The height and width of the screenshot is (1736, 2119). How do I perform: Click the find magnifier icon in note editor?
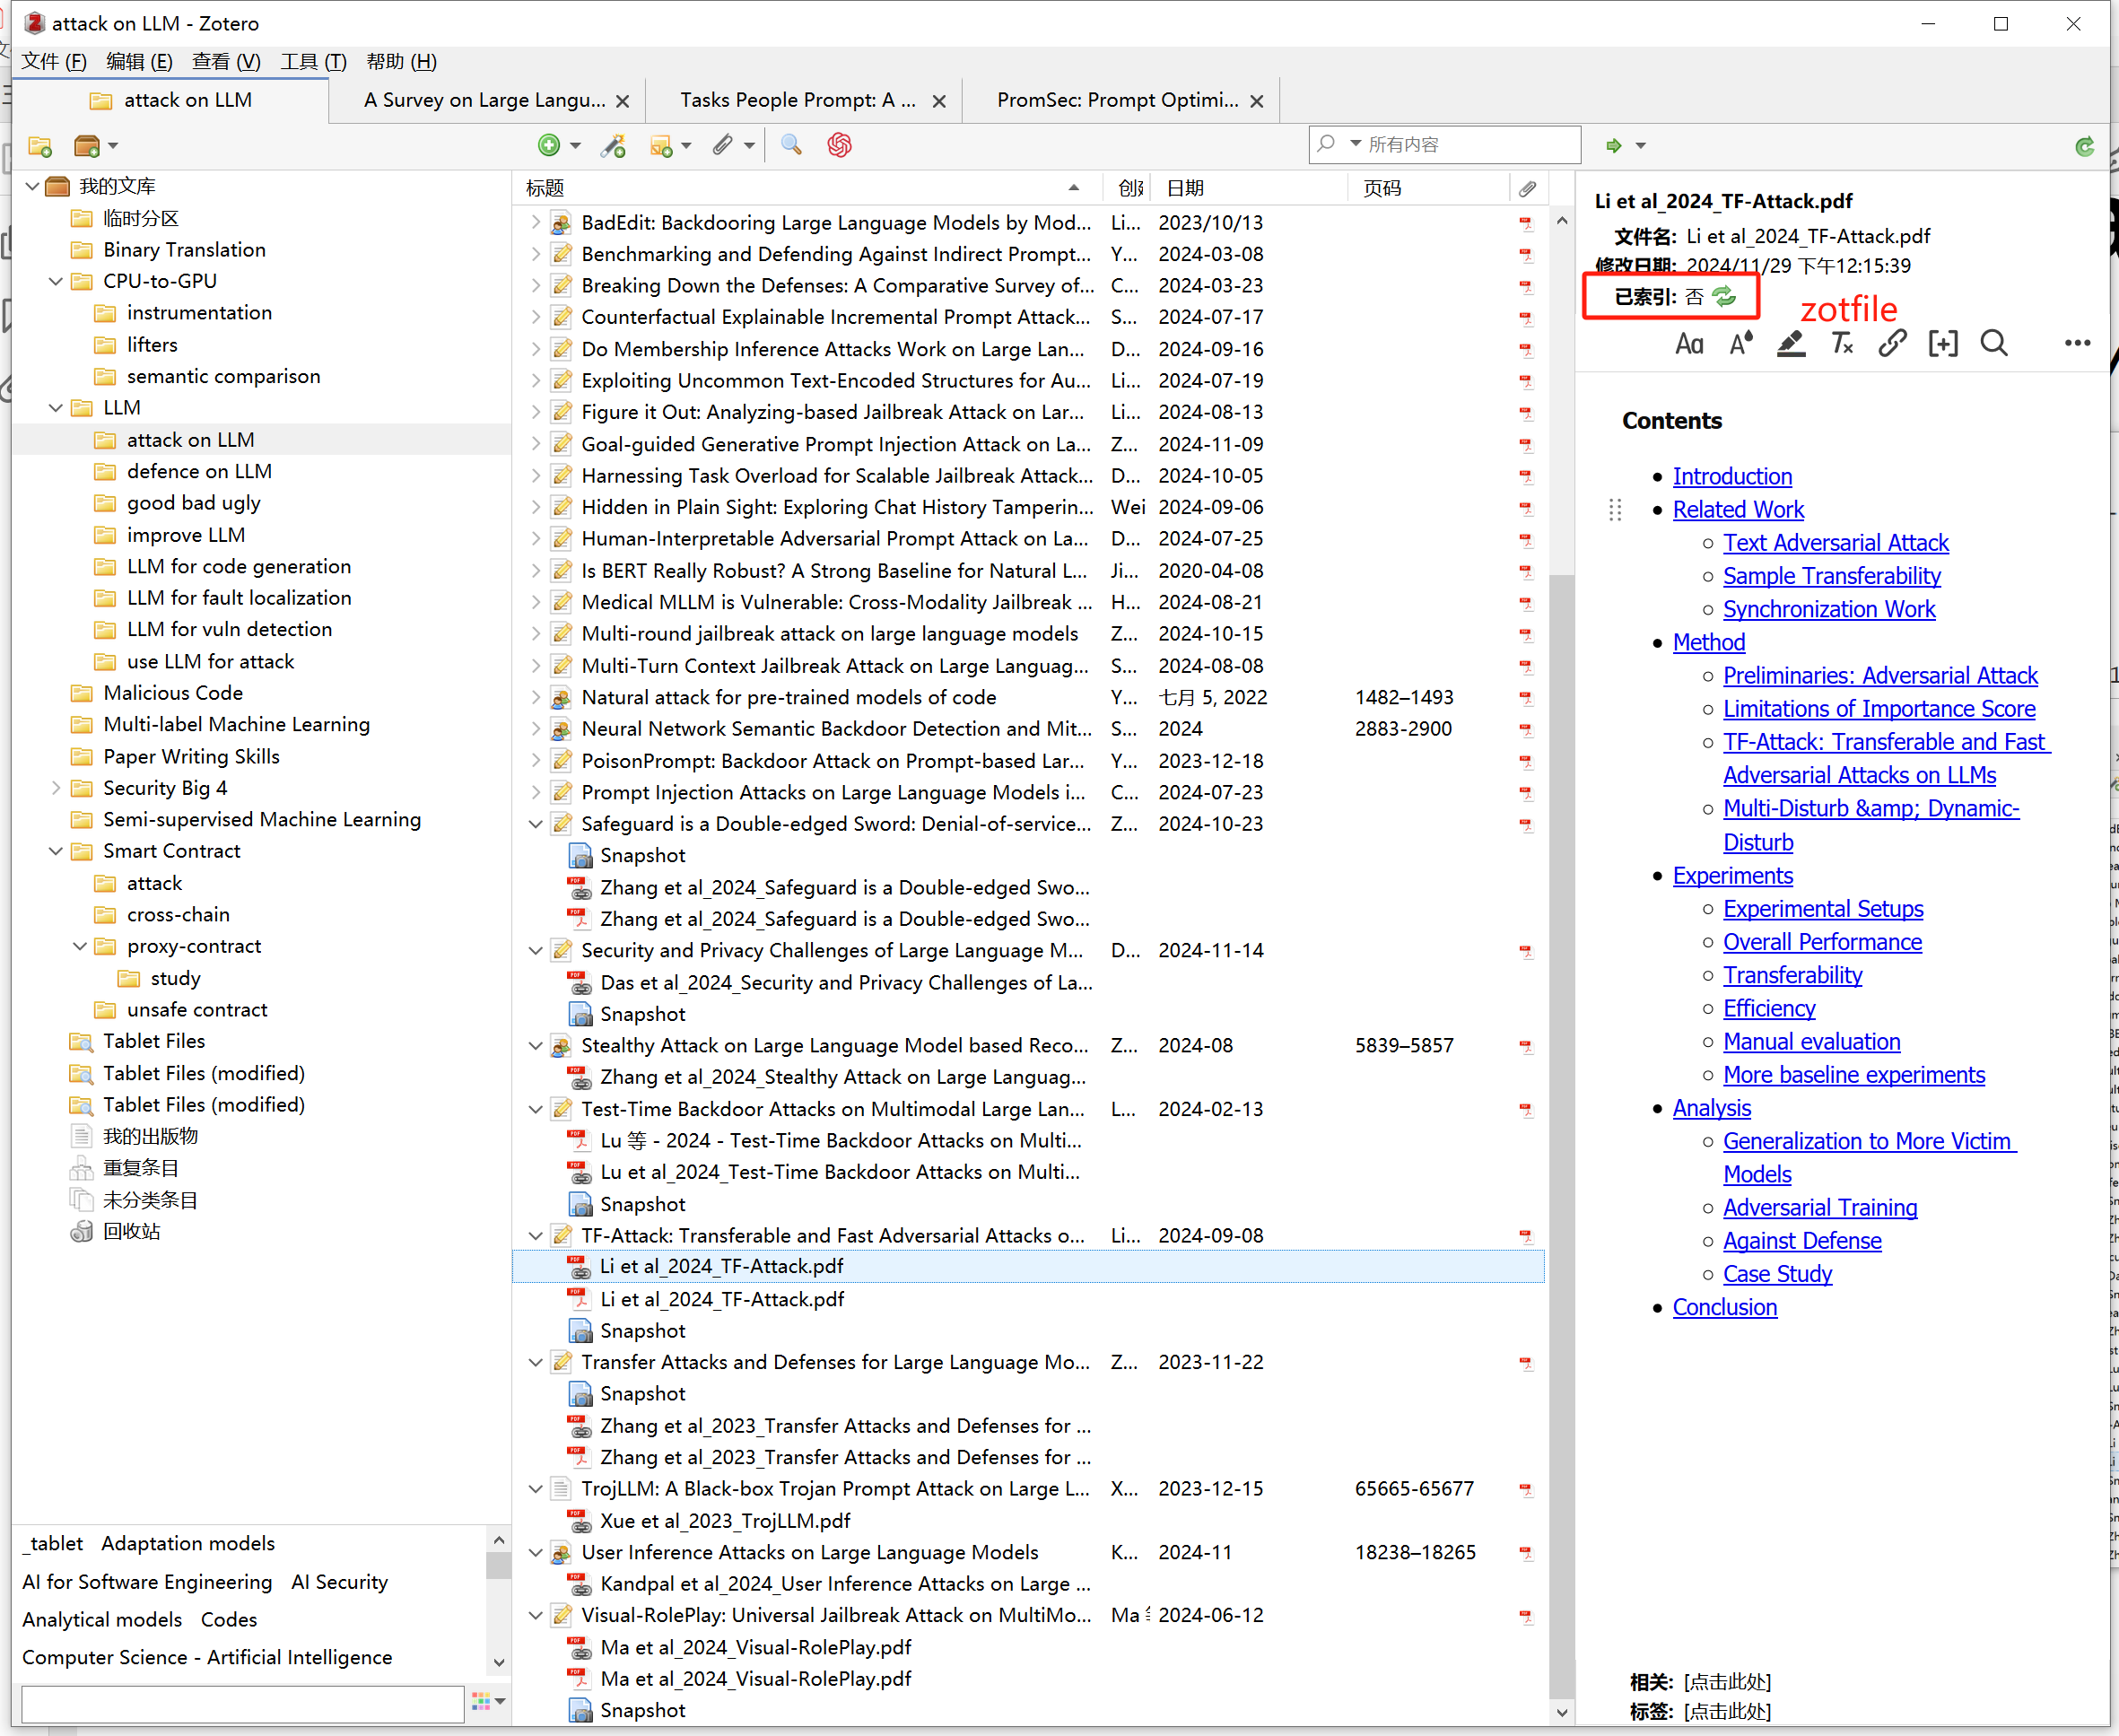(x=1994, y=344)
